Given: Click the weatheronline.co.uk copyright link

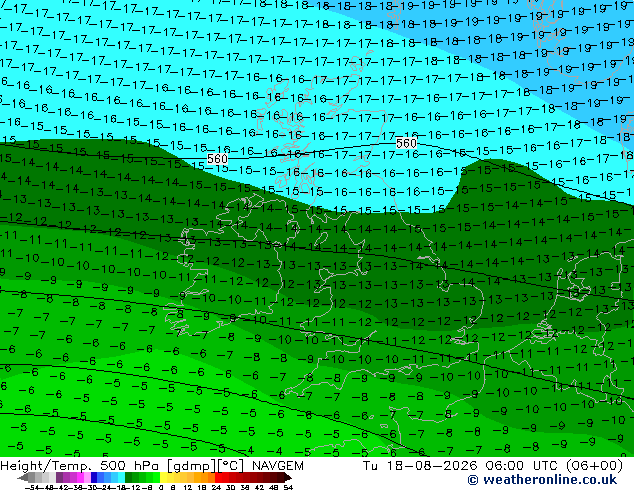Looking at the screenshot, I should click(542, 479).
